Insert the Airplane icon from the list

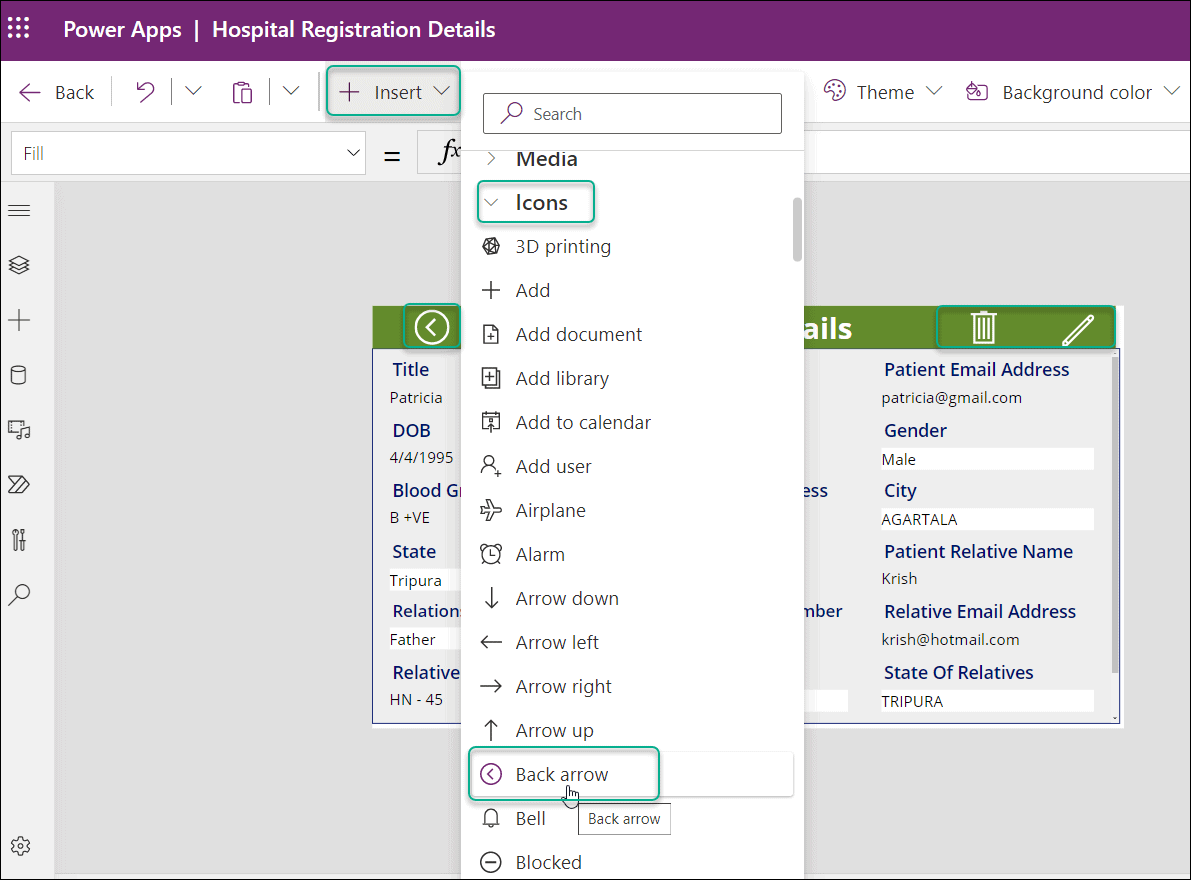coord(550,510)
